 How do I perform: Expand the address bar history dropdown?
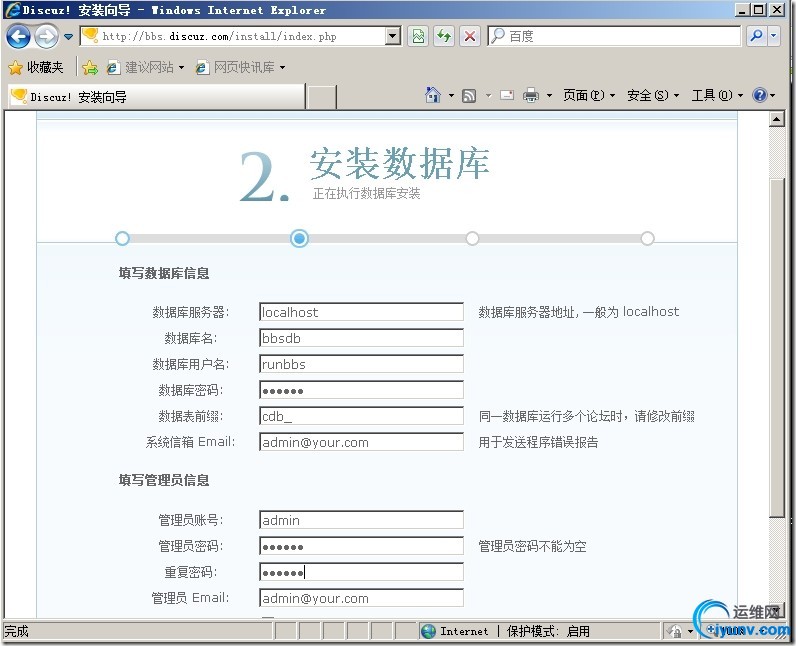click(x=392, y=36)
